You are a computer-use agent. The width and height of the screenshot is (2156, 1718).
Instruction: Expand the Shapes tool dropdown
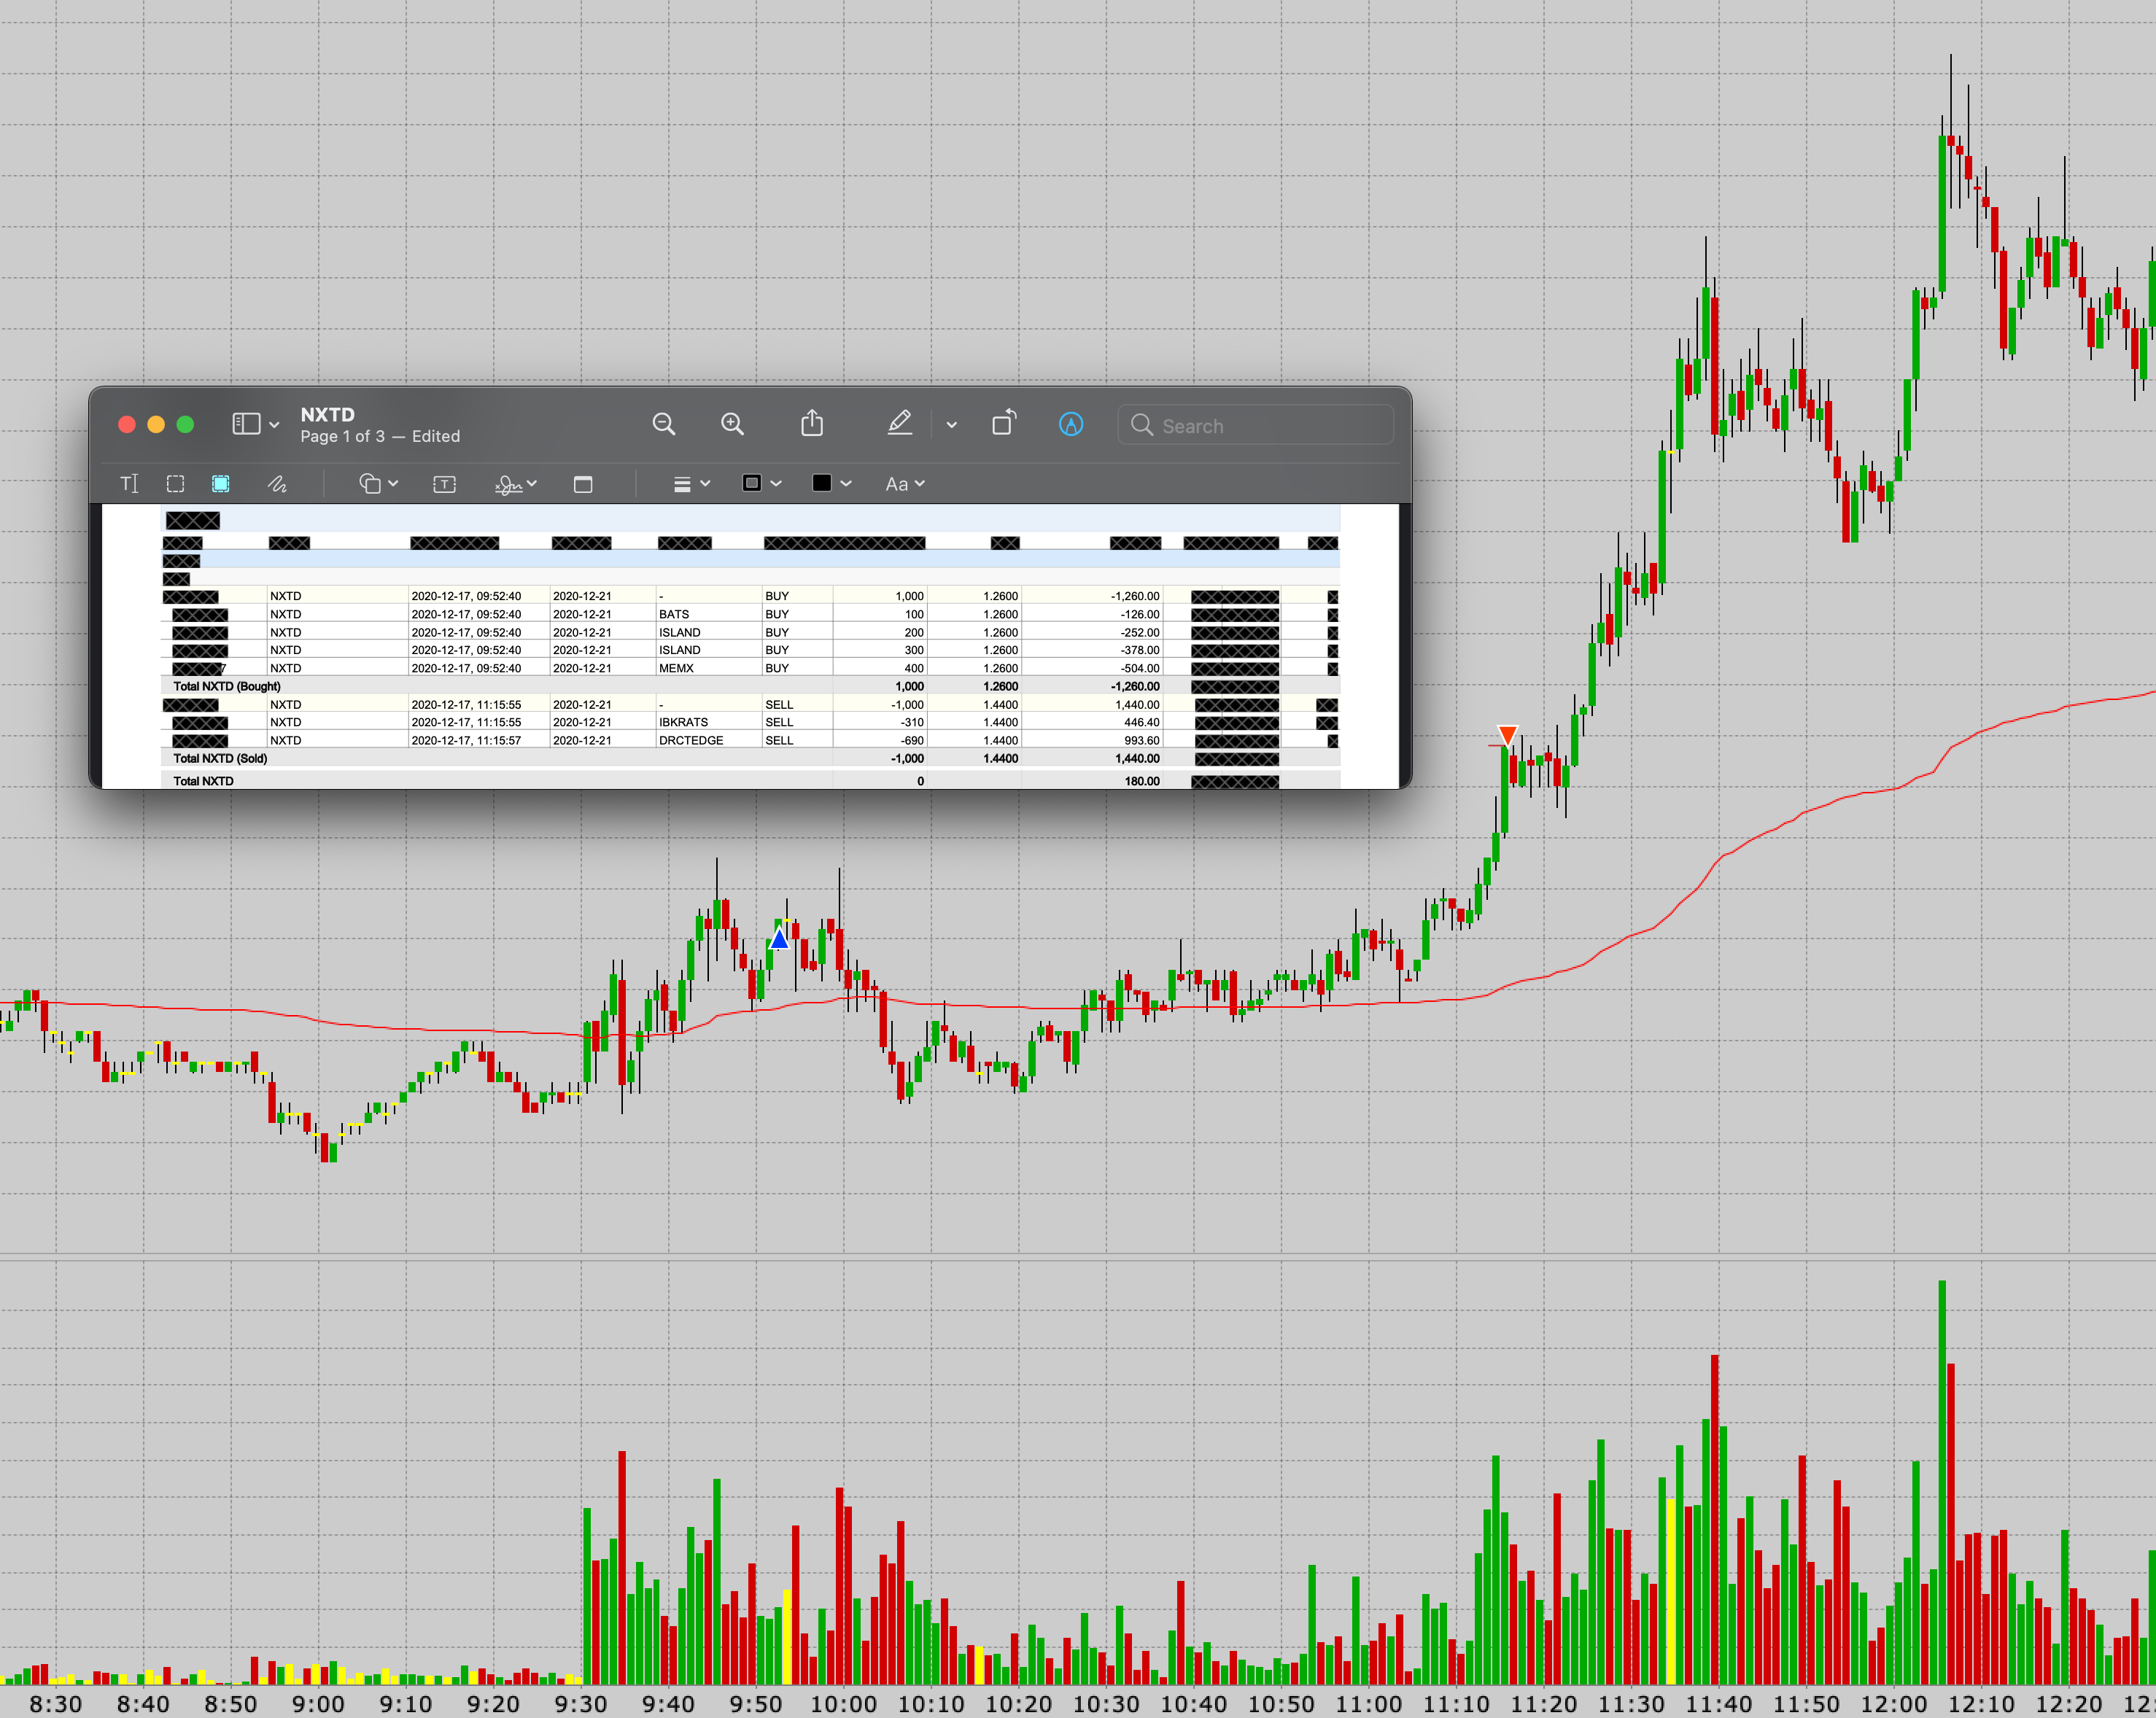click(379, 484)
